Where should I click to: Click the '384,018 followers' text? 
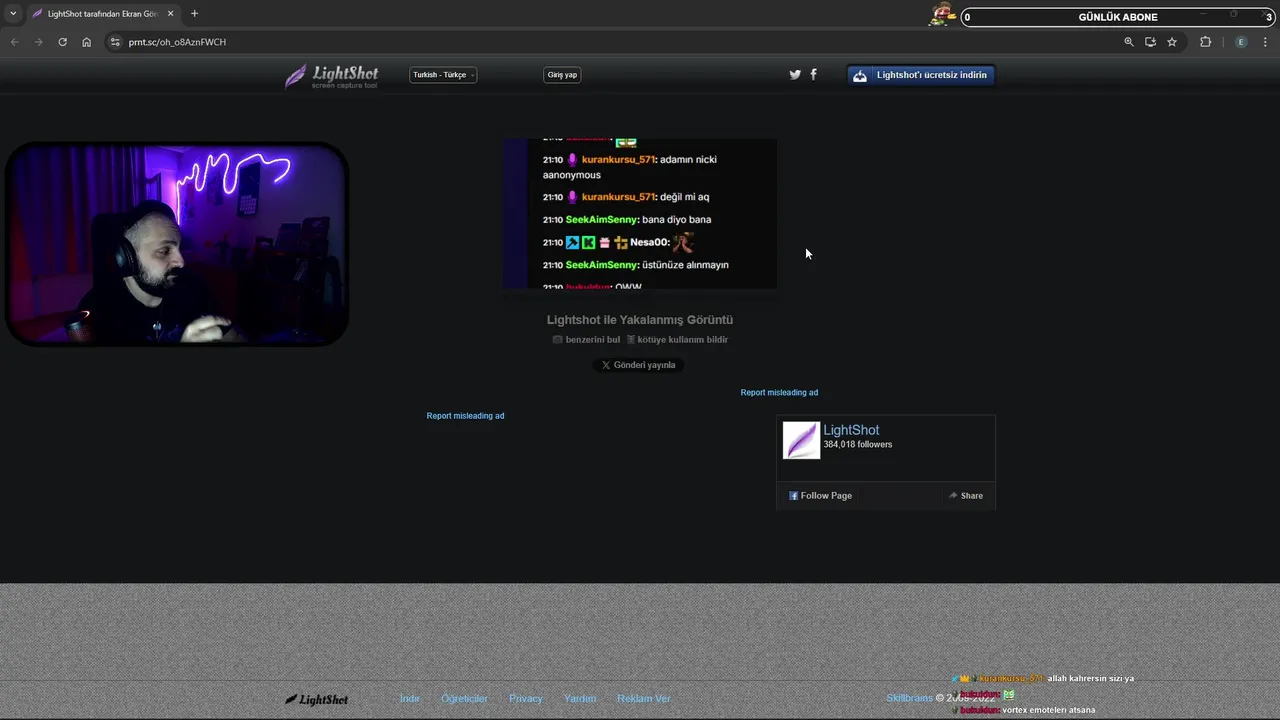858,445
